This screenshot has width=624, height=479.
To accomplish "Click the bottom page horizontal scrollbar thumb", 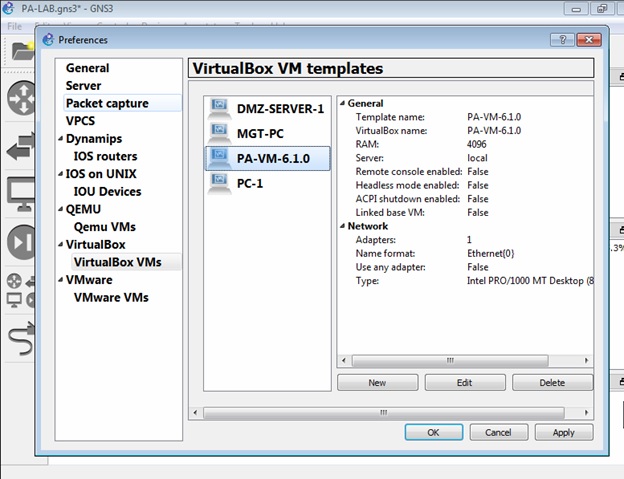I will 384,413.
